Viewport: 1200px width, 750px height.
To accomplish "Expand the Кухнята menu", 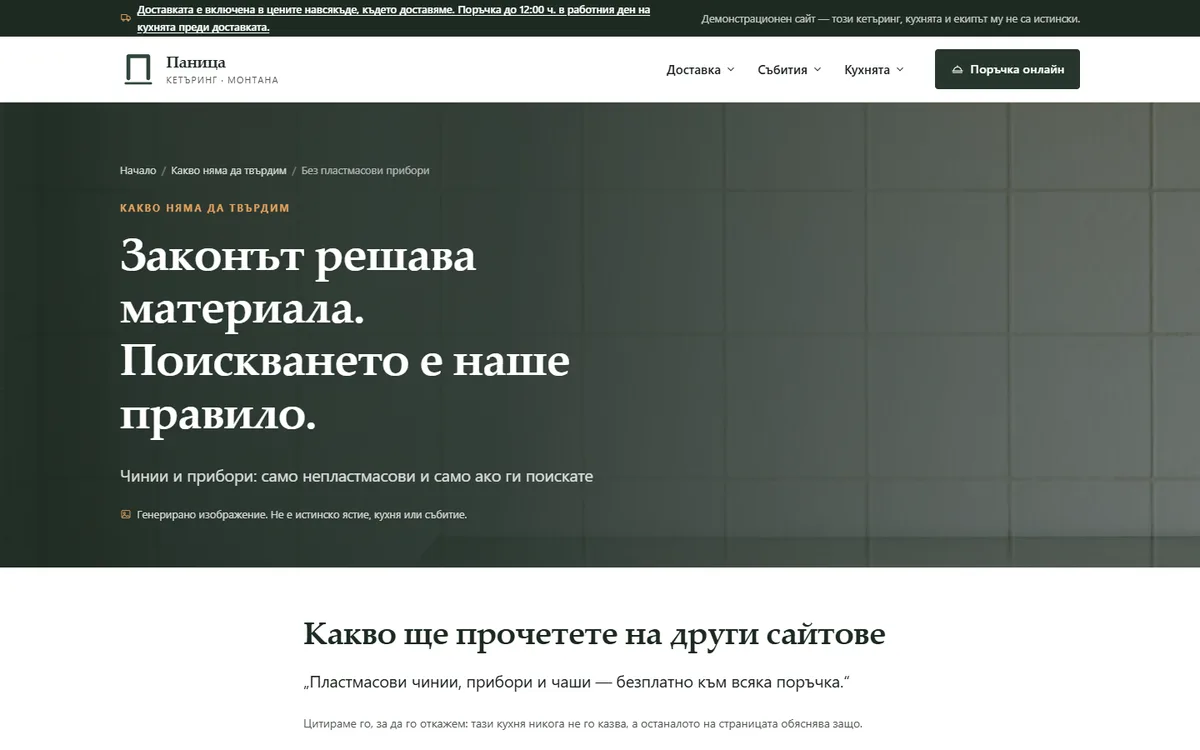I will coord(873,70).
